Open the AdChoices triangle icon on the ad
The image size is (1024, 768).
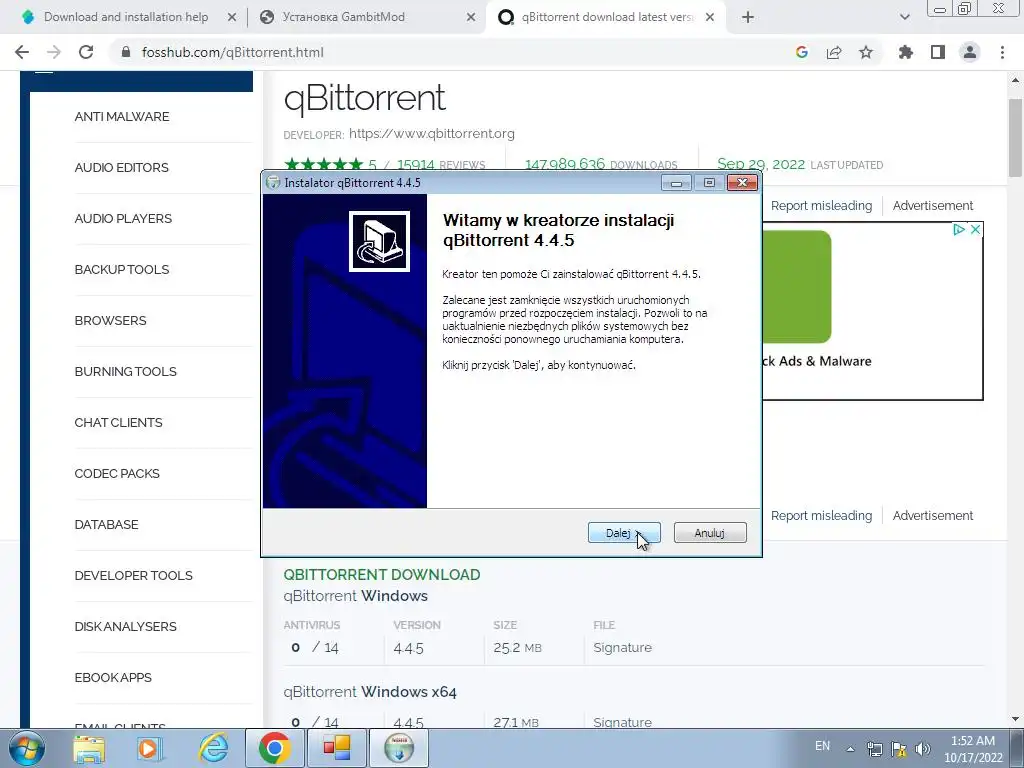(959, 229)
